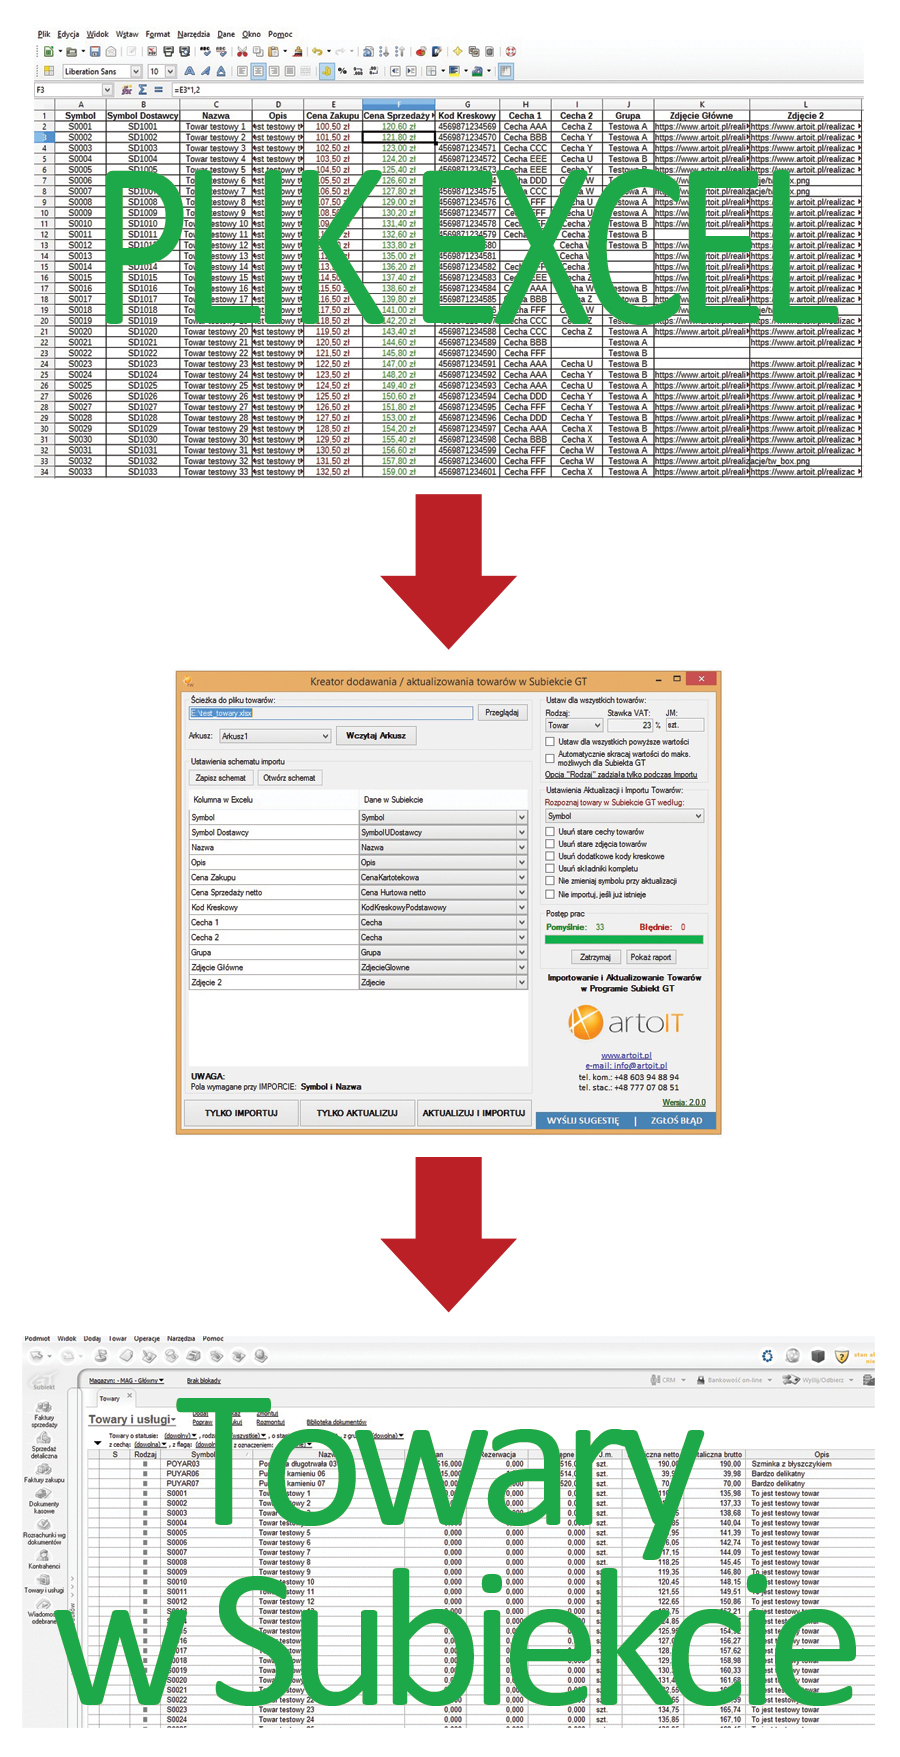The width and height of the screenshot is (900, 1757).
Task: Click the TYLKO IMPORTUJ button
Action: pos(241,1112)
